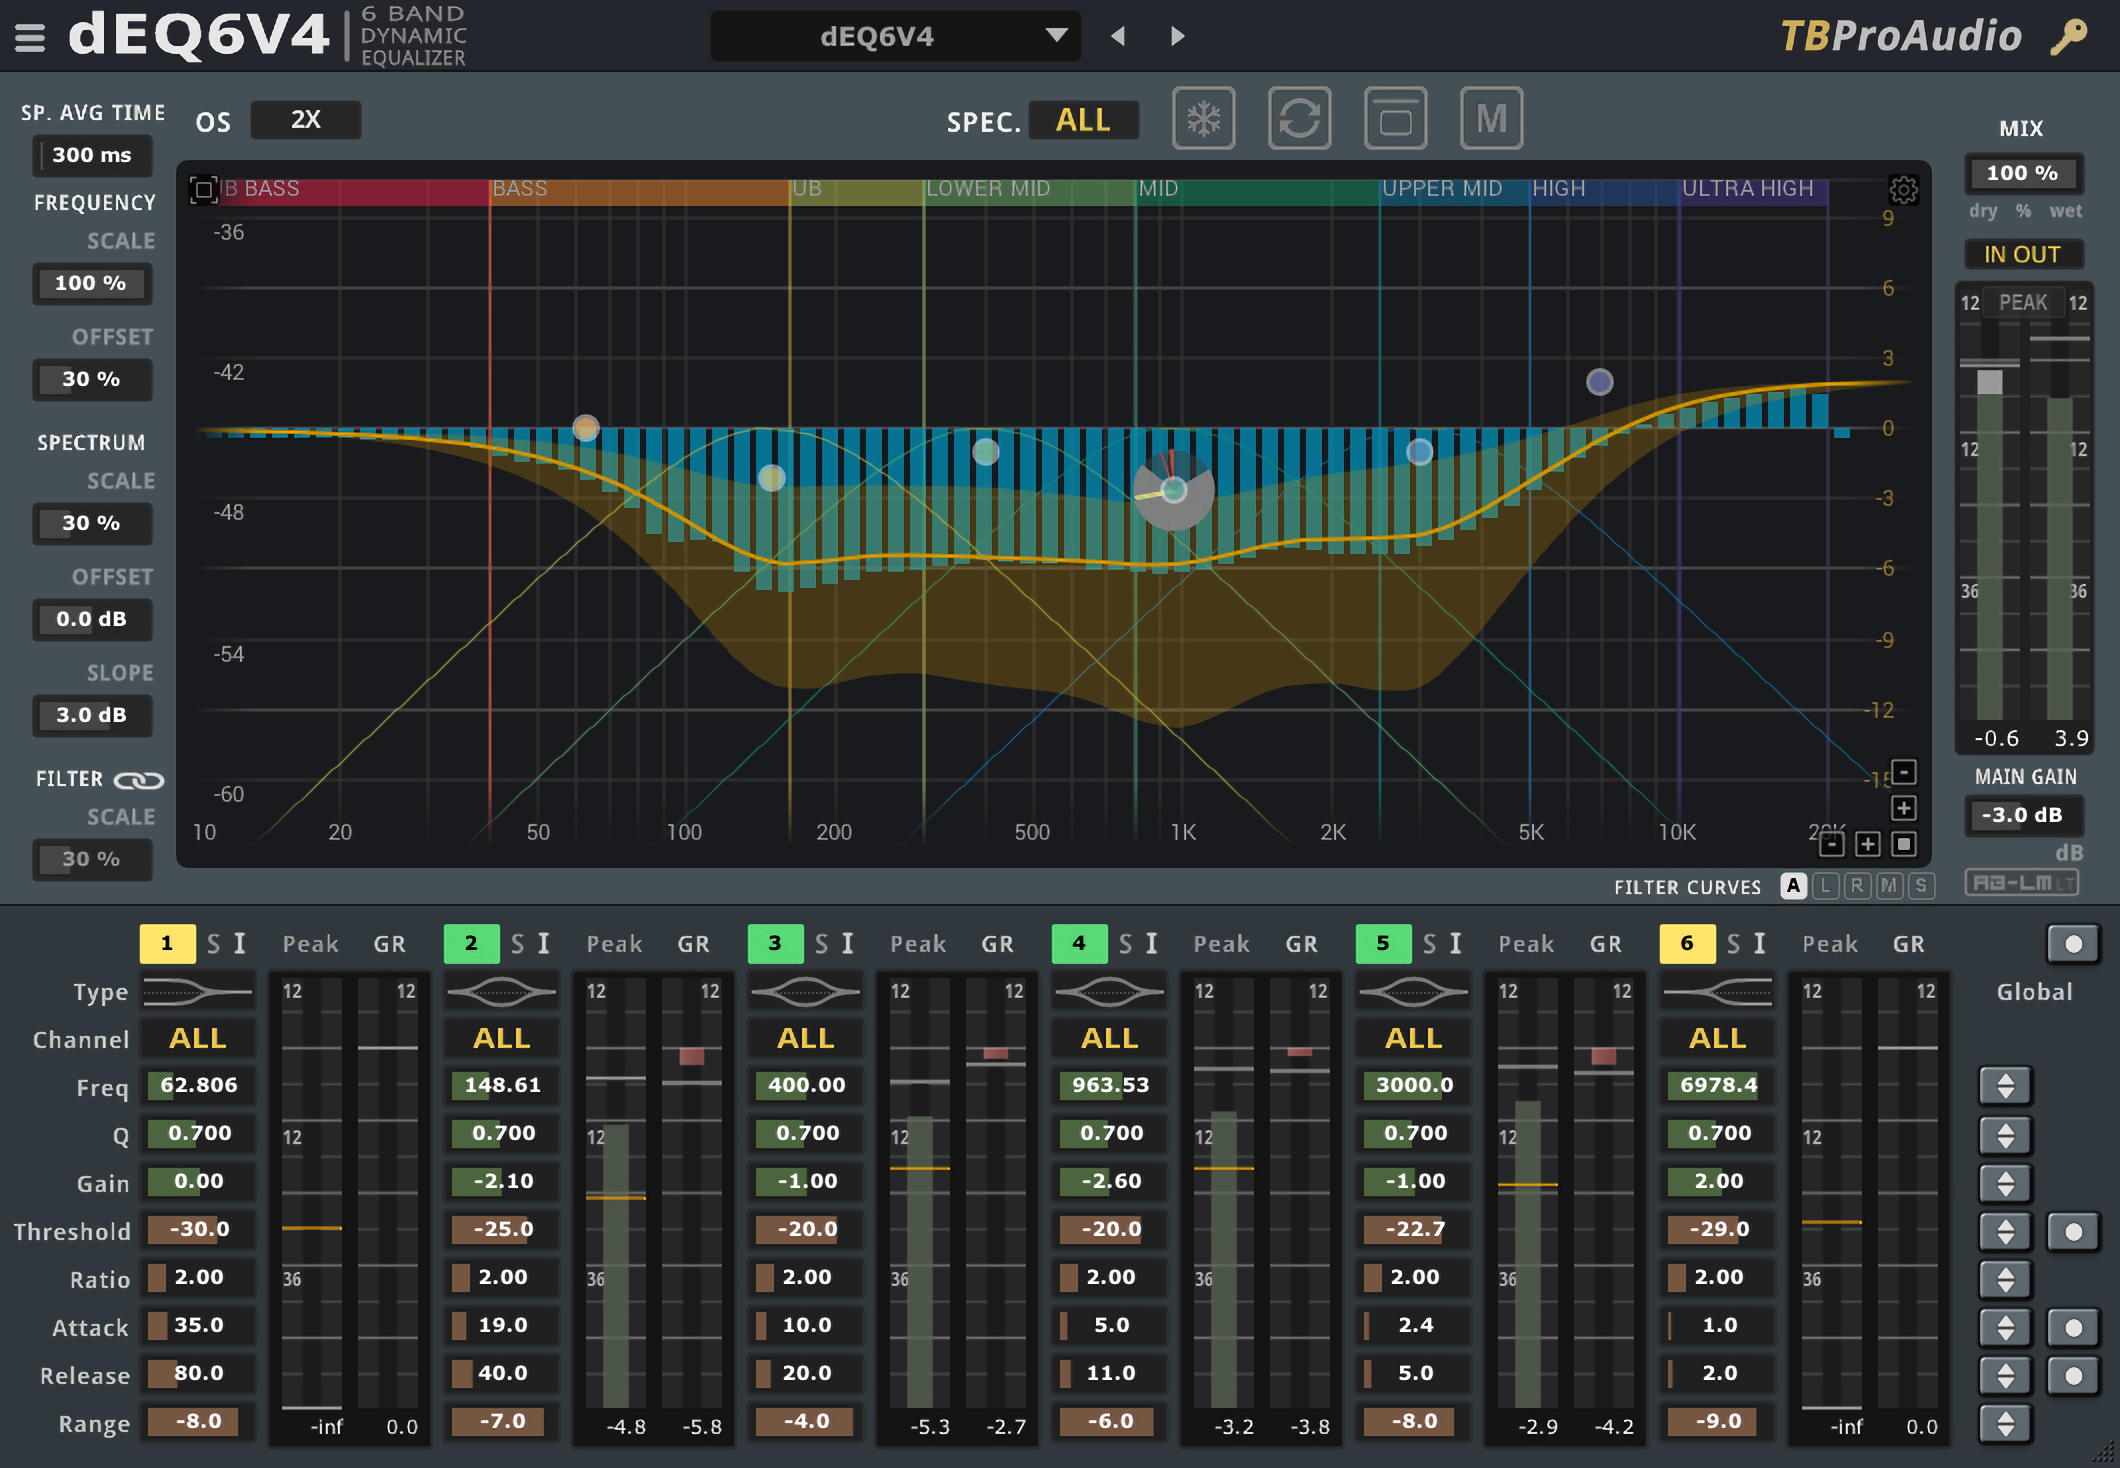This screenshot has height=1468, width=2120.
Task: Open band 6 Channel ALL selector
Action: (1717, 1038)
